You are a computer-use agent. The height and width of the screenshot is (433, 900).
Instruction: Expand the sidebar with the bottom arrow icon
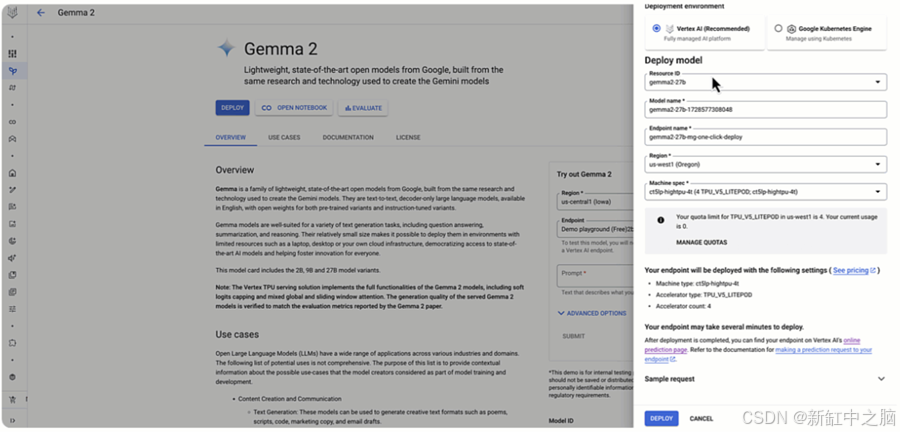13,421
